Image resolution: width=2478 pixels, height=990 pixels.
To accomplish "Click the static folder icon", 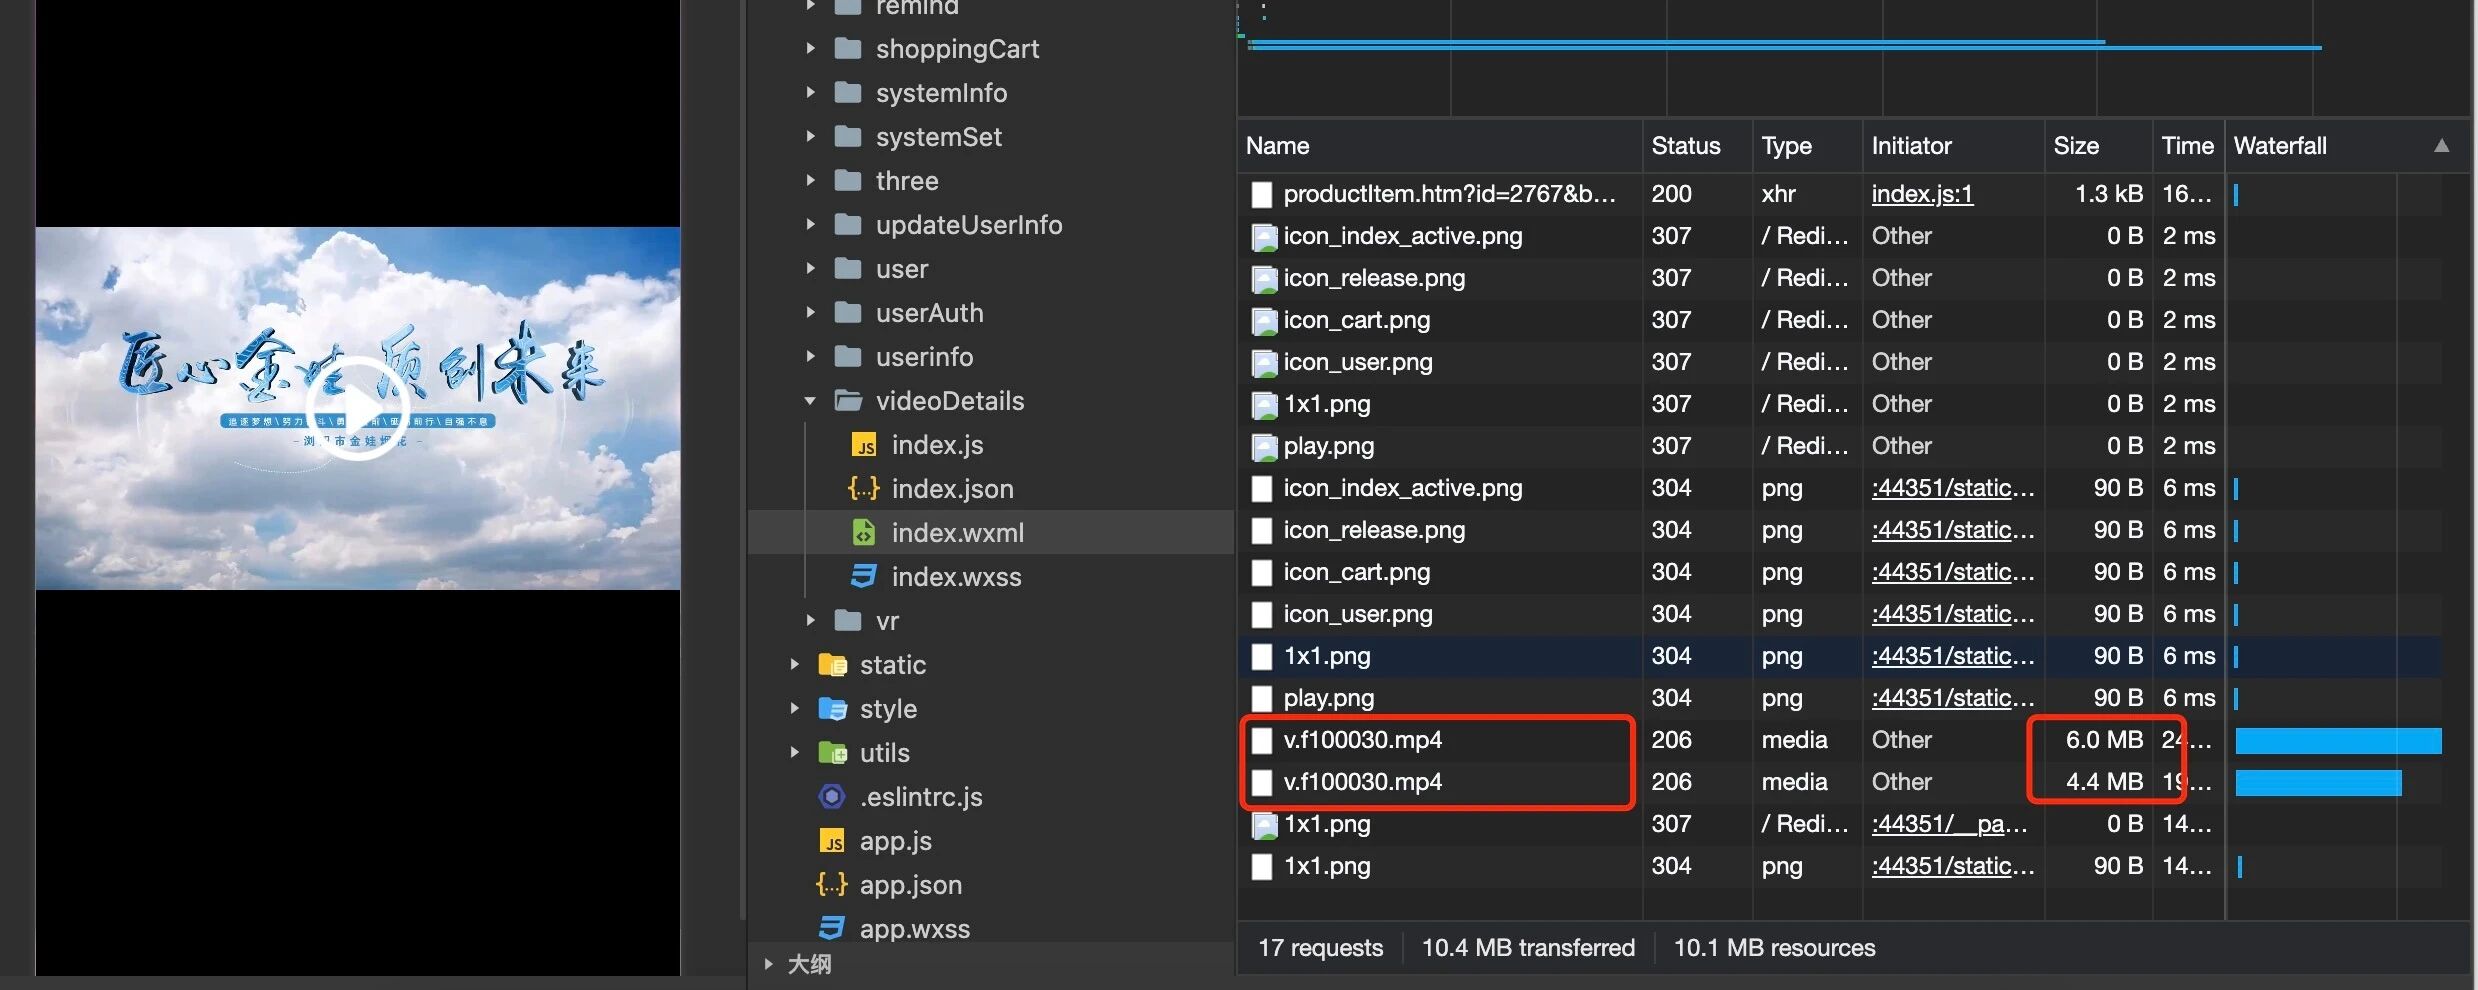I will tap(832, 664).
